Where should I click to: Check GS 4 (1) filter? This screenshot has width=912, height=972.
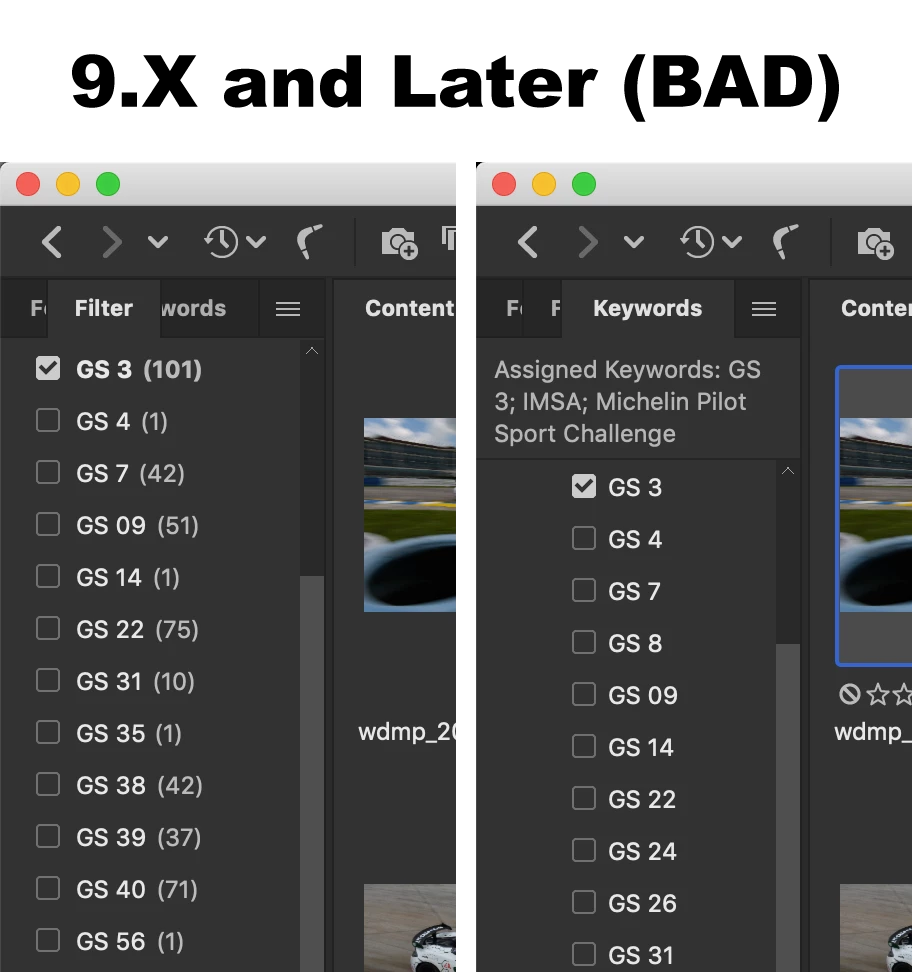(48, 420)
